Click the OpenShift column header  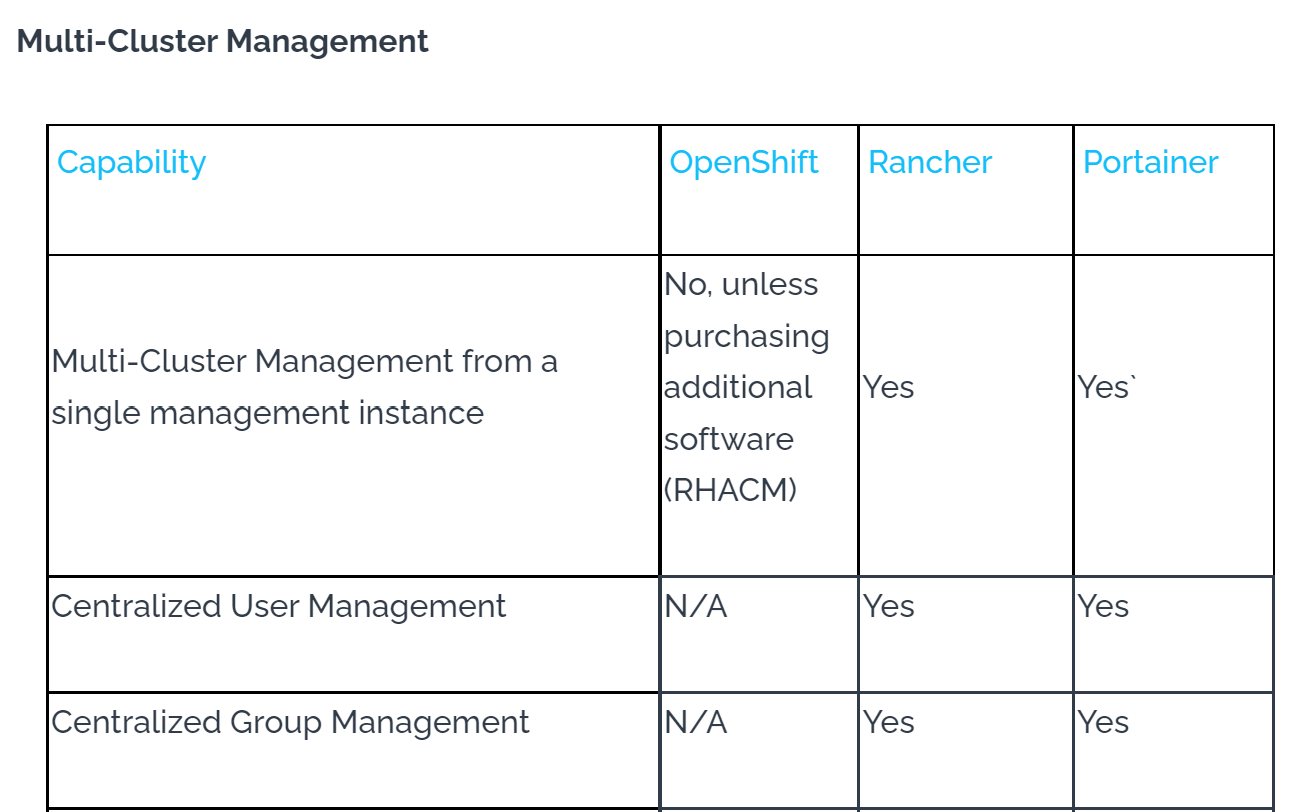pyautogui.click(x=744, y=163)
